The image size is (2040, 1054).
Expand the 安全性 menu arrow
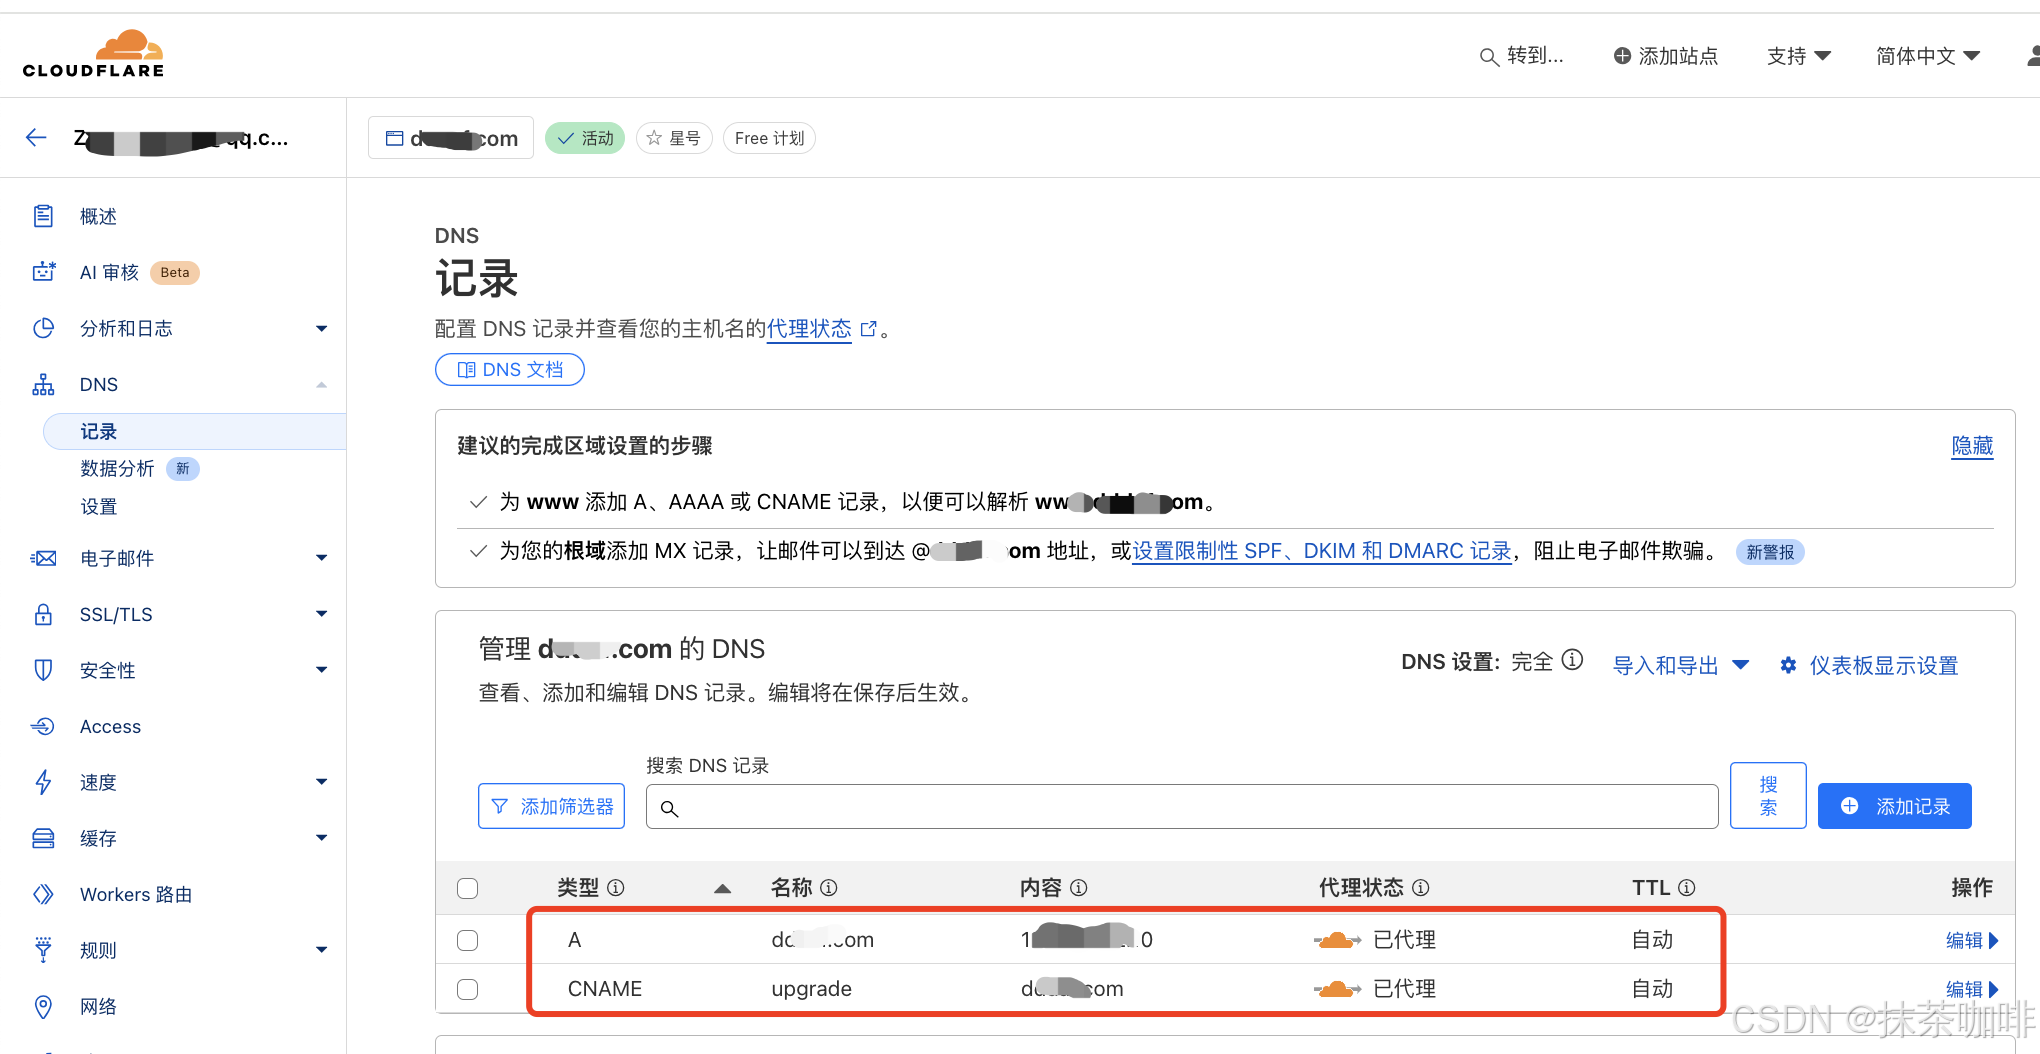pyautogui.click(x=321, y=670)
